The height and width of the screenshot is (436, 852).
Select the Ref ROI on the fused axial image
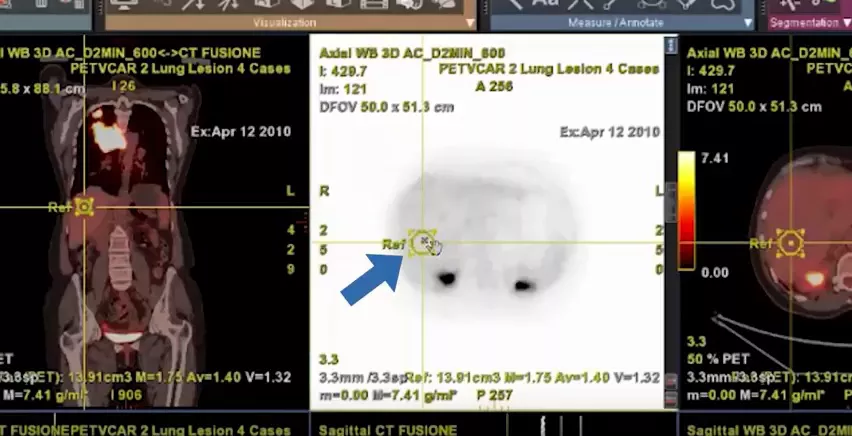(790, 243)
